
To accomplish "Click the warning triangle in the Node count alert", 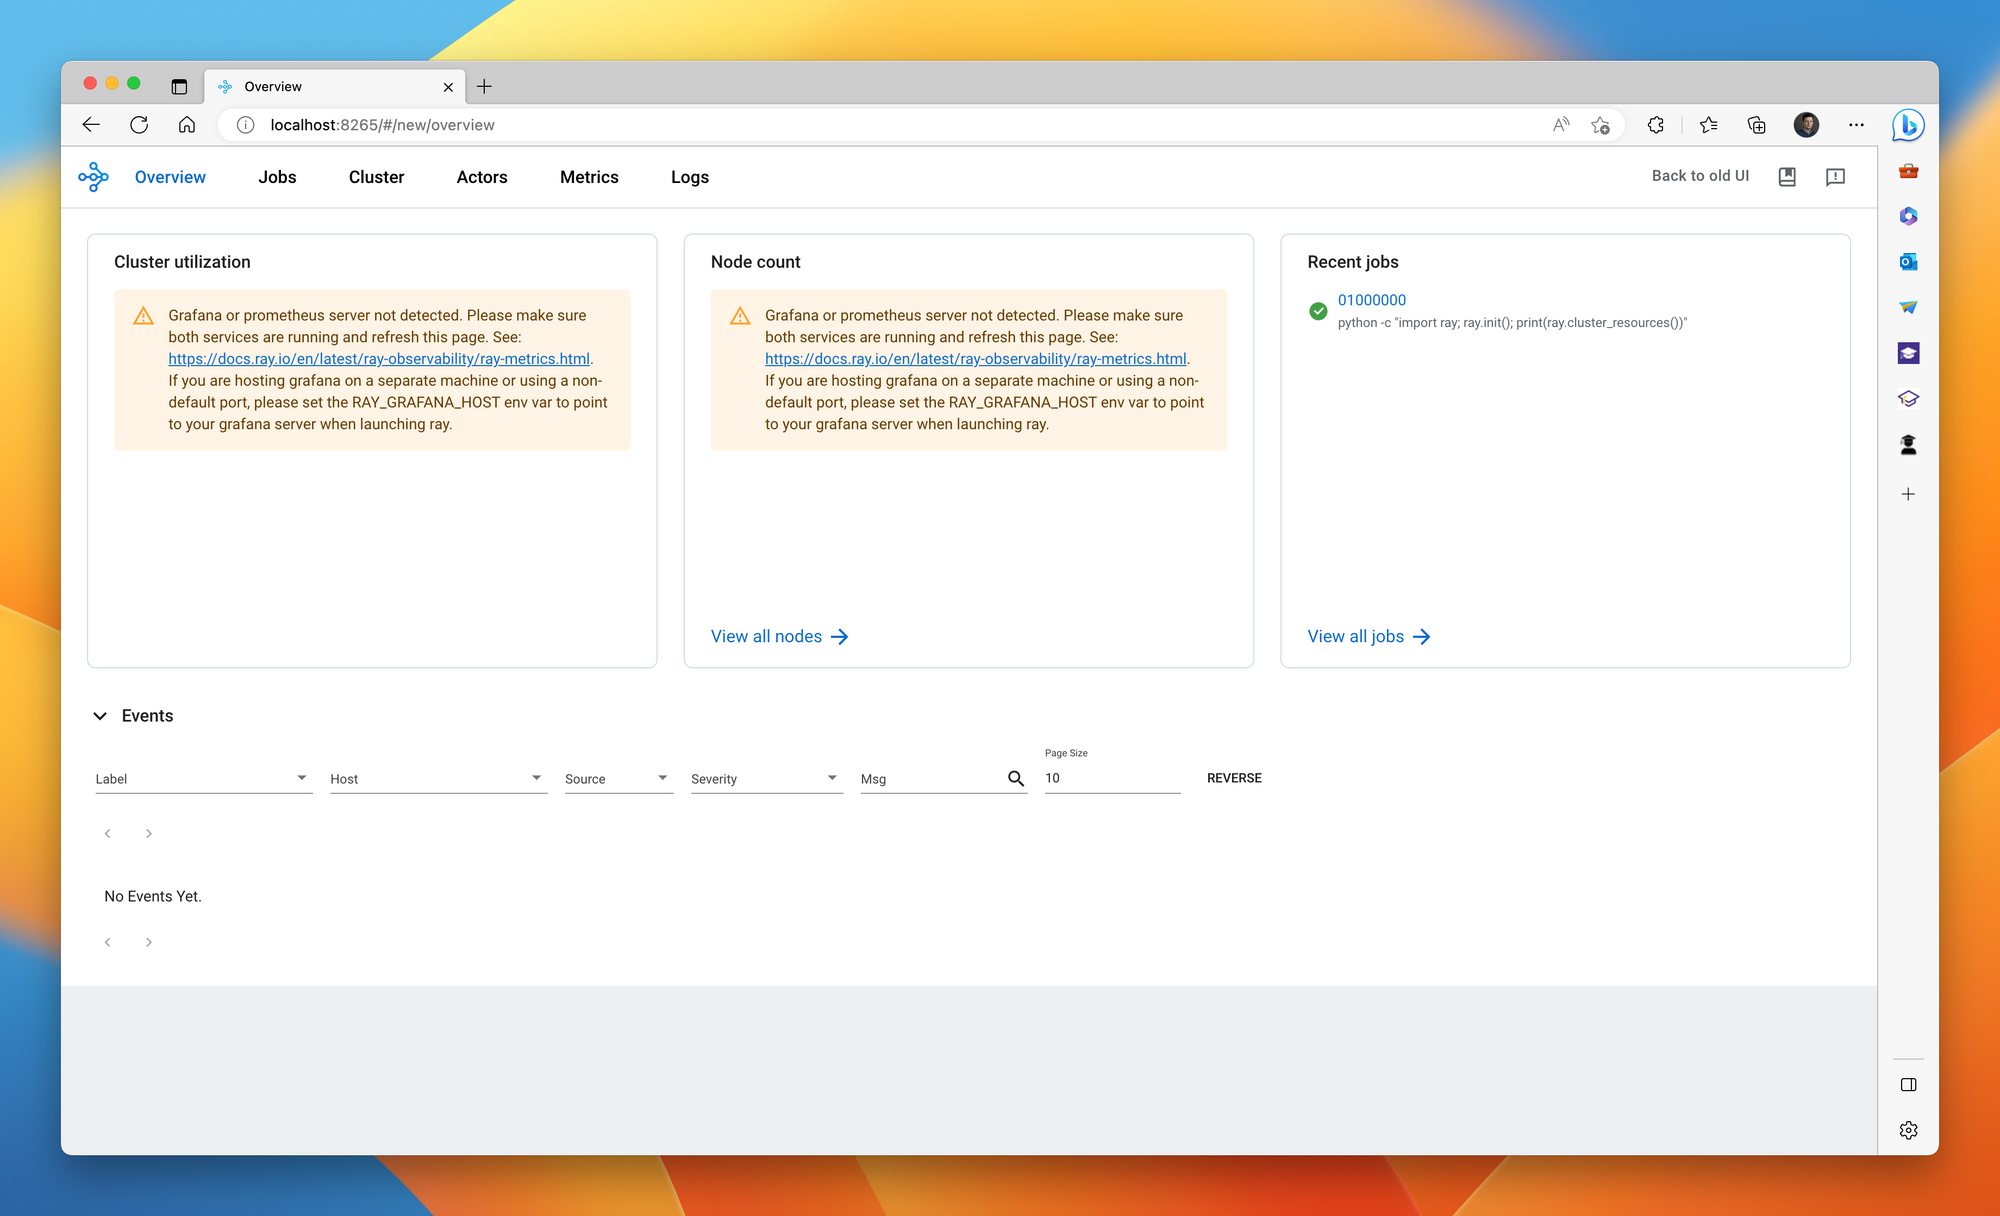I will pos(740,315).
